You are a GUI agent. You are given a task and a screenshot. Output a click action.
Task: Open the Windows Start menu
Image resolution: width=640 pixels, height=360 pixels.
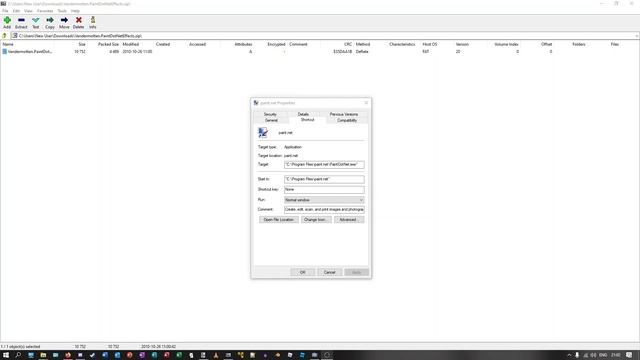6,355
